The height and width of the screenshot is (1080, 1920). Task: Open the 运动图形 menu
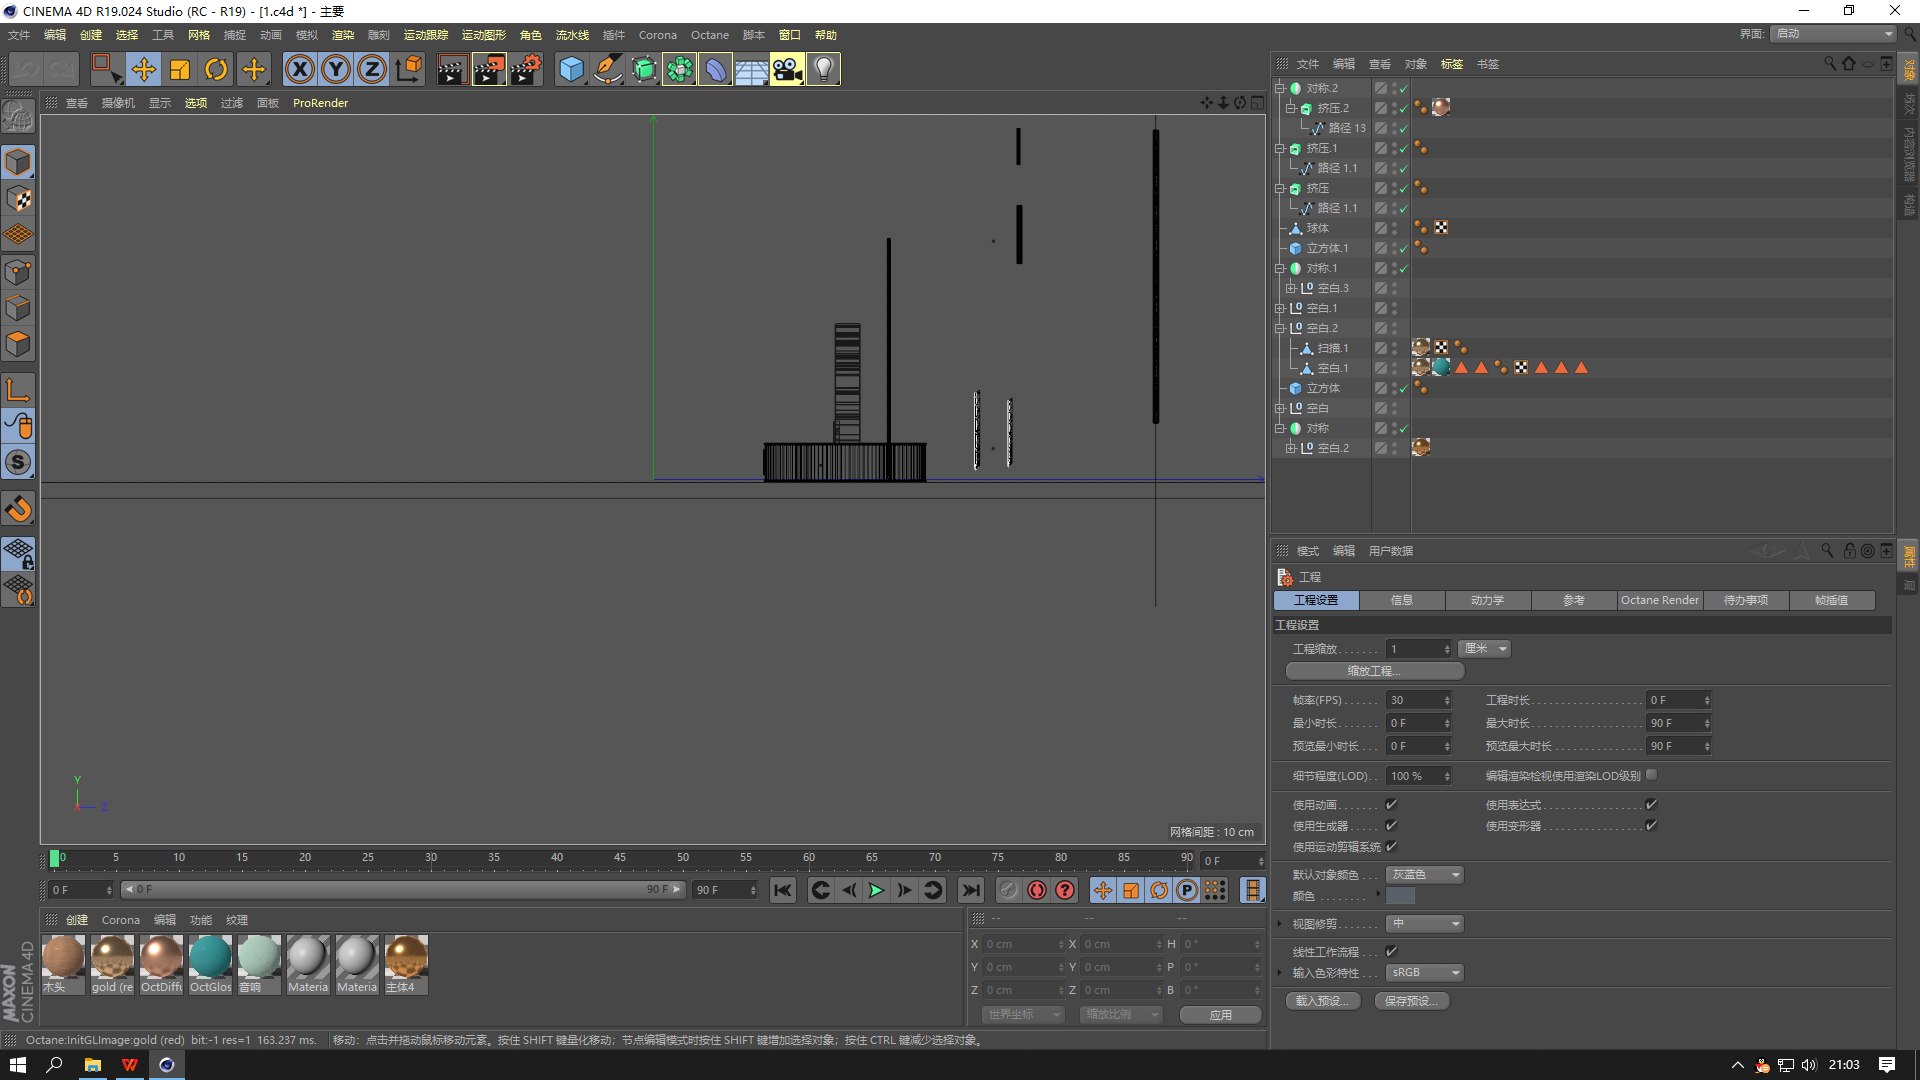(x=484, y=35)
